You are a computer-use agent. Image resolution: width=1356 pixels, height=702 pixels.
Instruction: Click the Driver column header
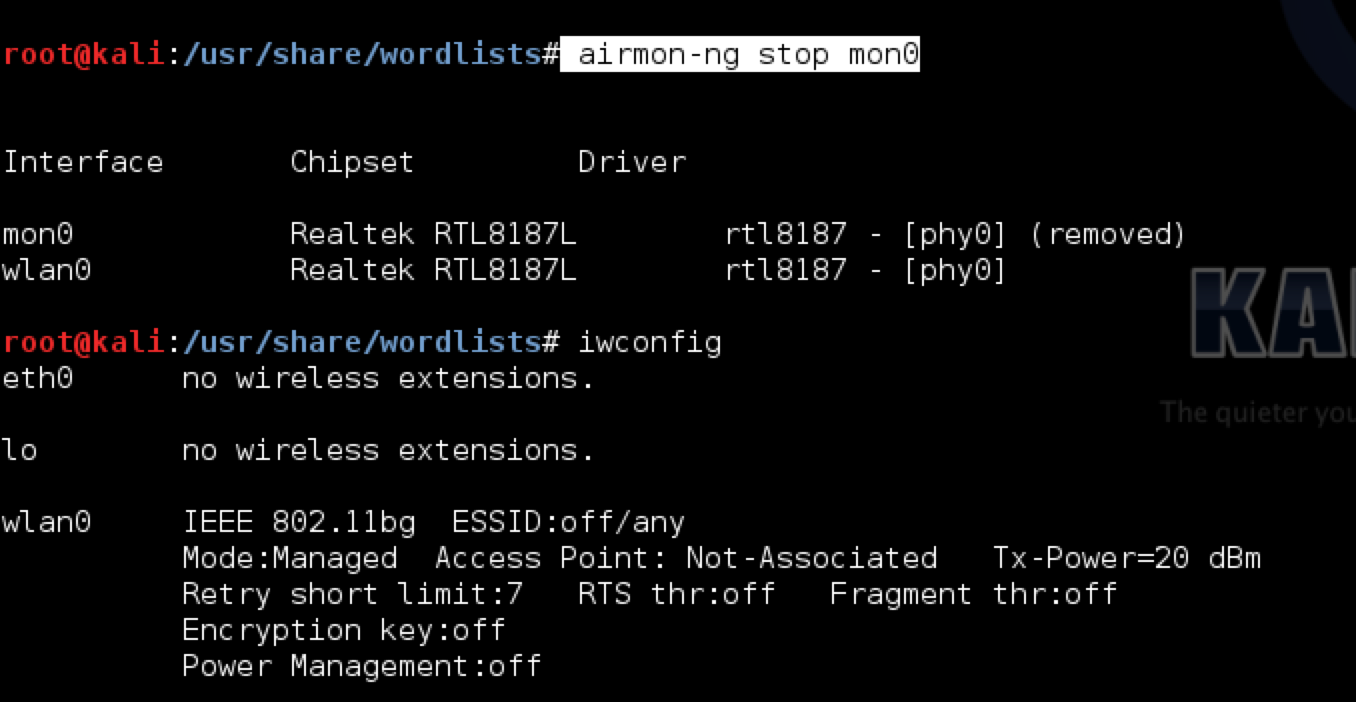(x=632, y=162)
